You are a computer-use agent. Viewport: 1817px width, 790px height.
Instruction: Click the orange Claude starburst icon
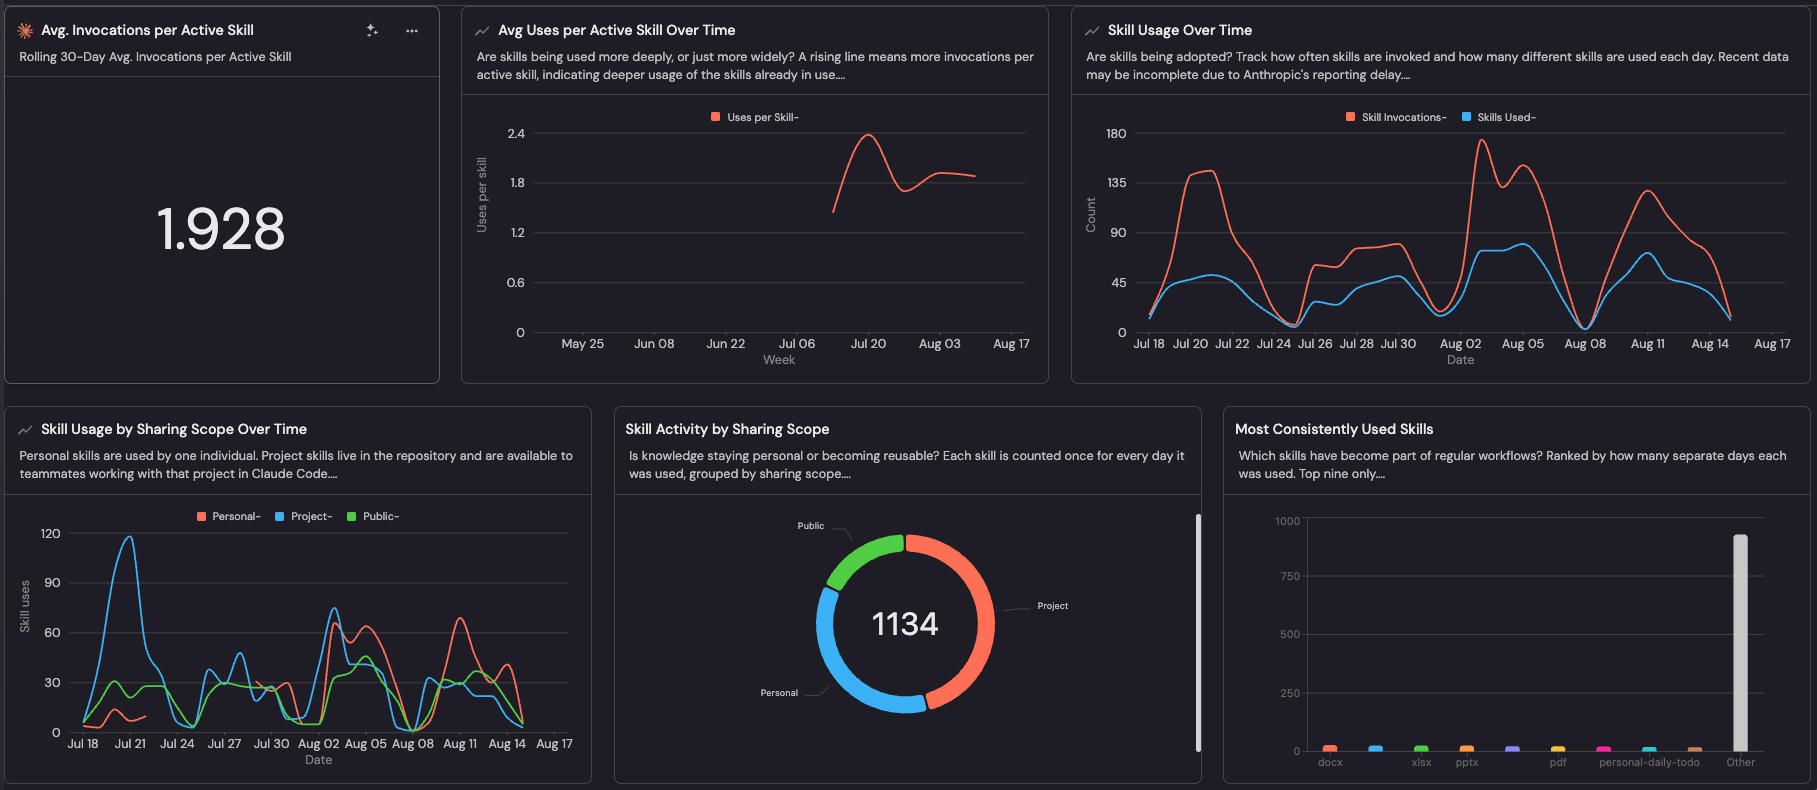pos(26,31)
